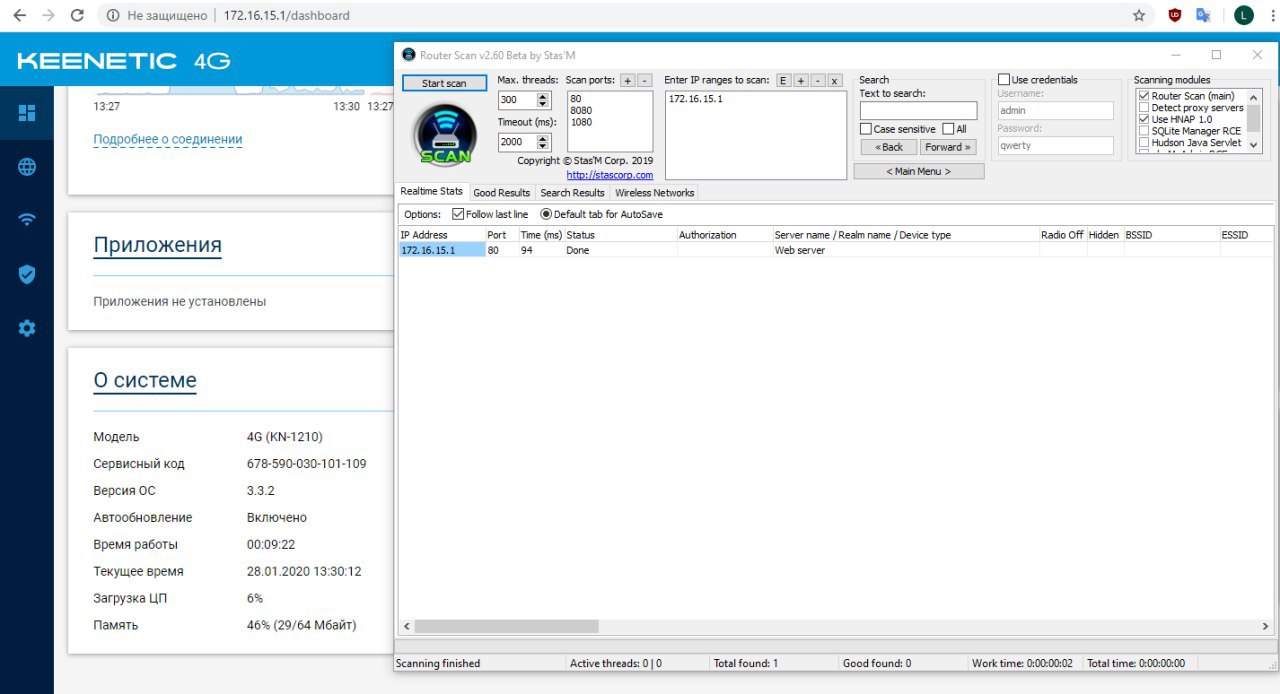Click the Text to search field

pos(918,111)
